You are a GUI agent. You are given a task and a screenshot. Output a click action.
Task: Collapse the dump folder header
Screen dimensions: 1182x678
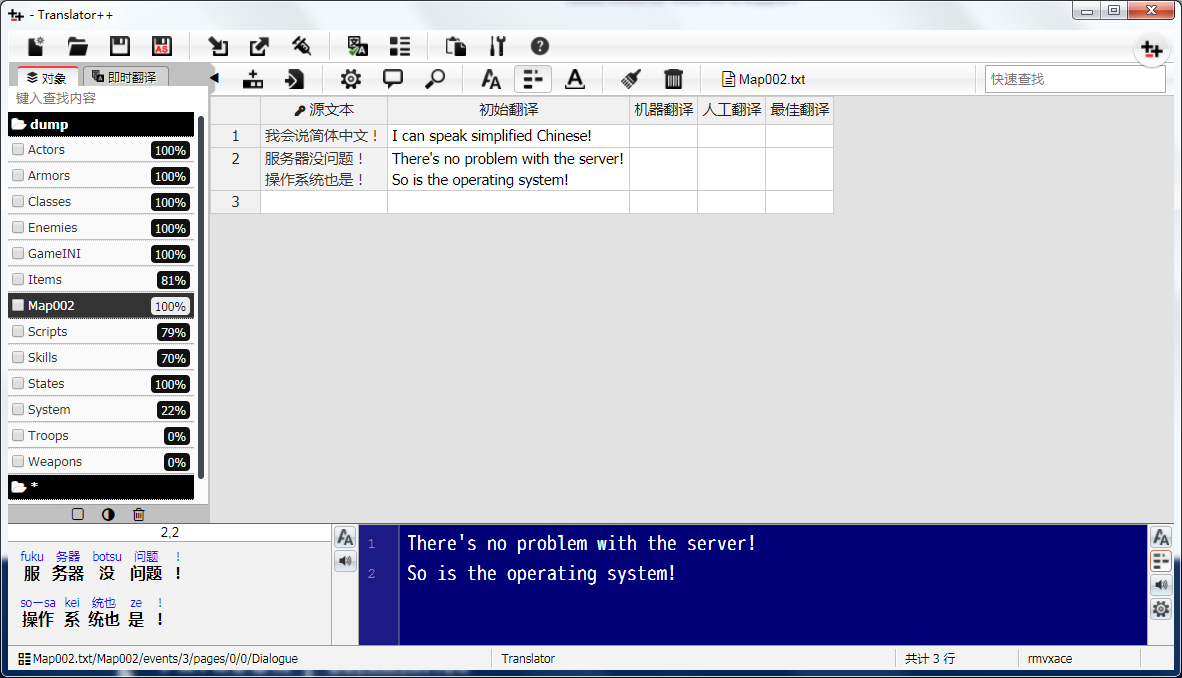tap(100, 124)
